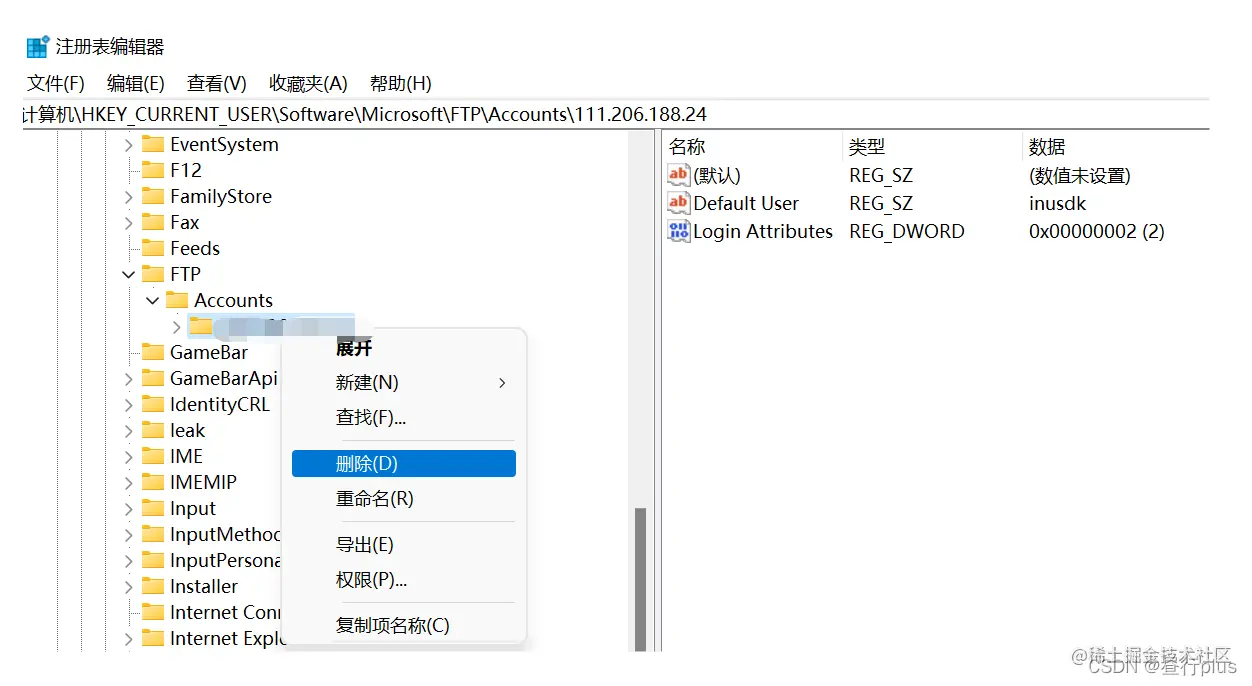Select the Accounts folder icon

coord(177,300)
